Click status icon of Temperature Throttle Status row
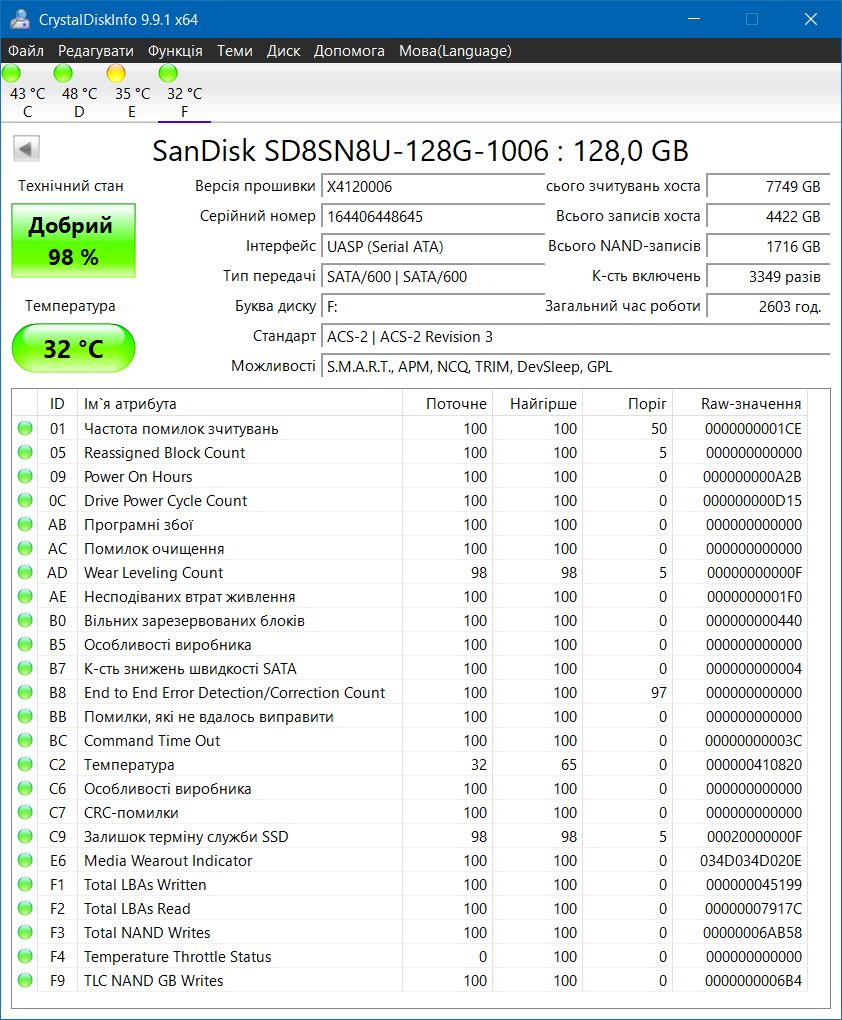 pyautogui.click(x=25, y=956)
